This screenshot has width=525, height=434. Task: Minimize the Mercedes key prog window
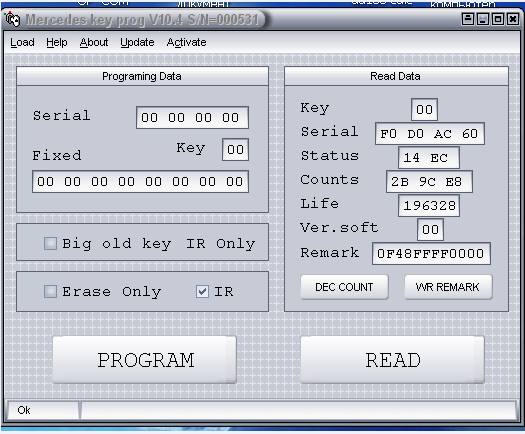pyautogui.click(x=482, y=19)
